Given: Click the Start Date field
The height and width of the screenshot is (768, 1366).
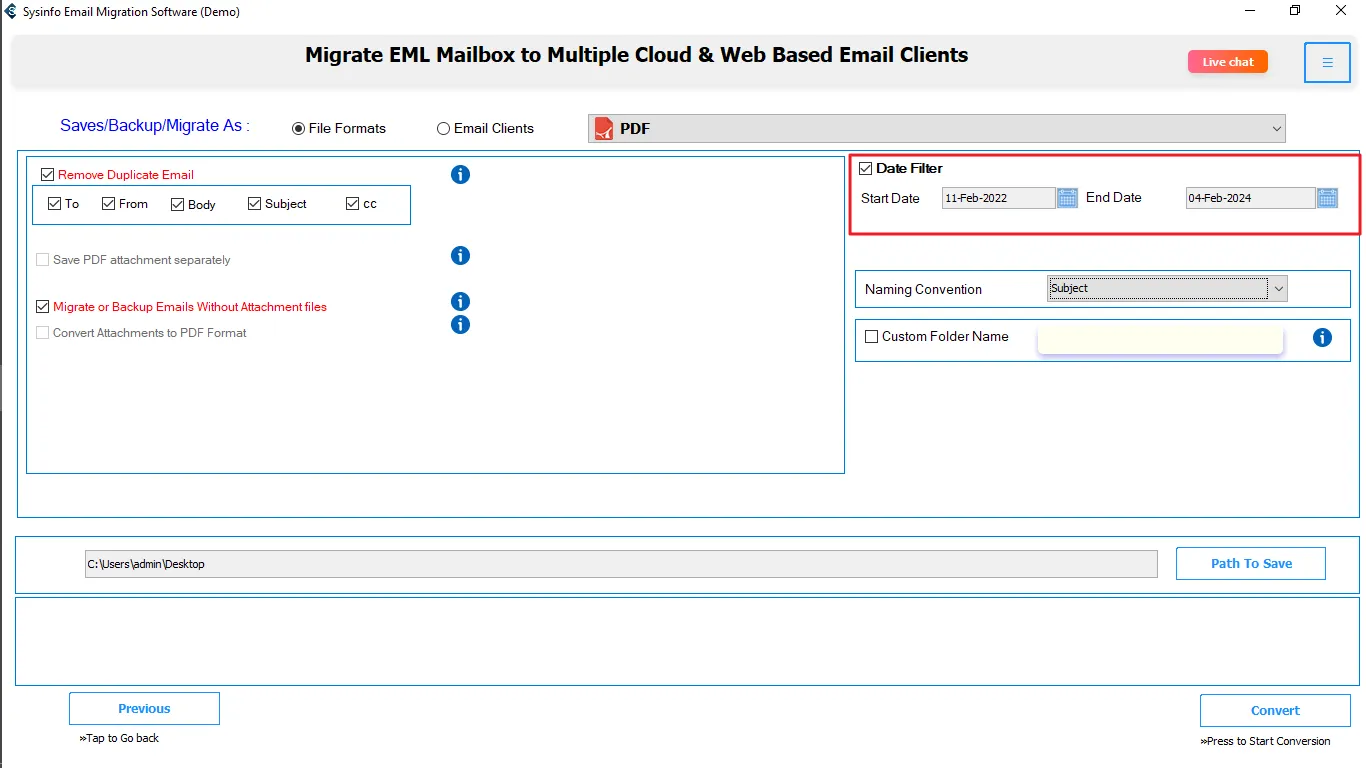Looking at the screenshot, I should tap(998, 198).
